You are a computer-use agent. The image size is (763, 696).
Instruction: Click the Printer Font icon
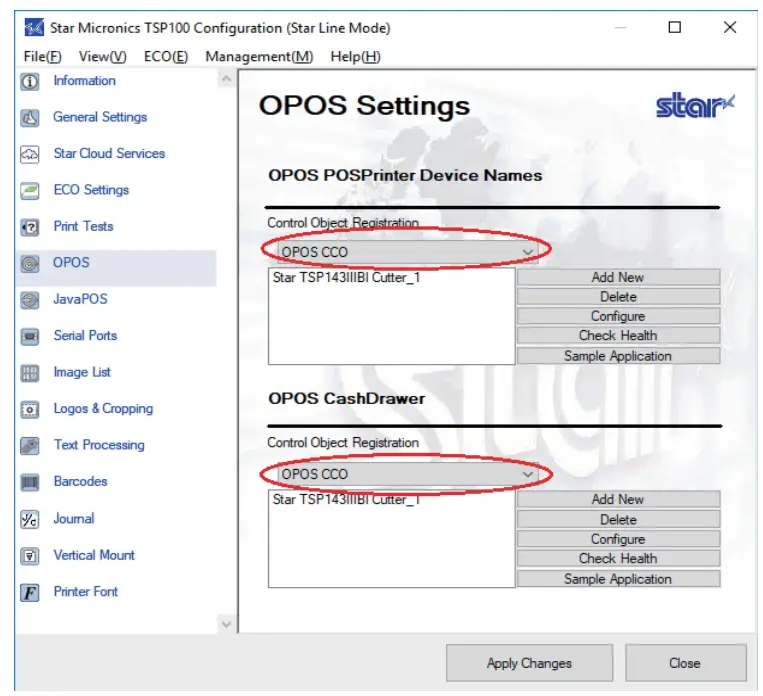pos(30,592)
